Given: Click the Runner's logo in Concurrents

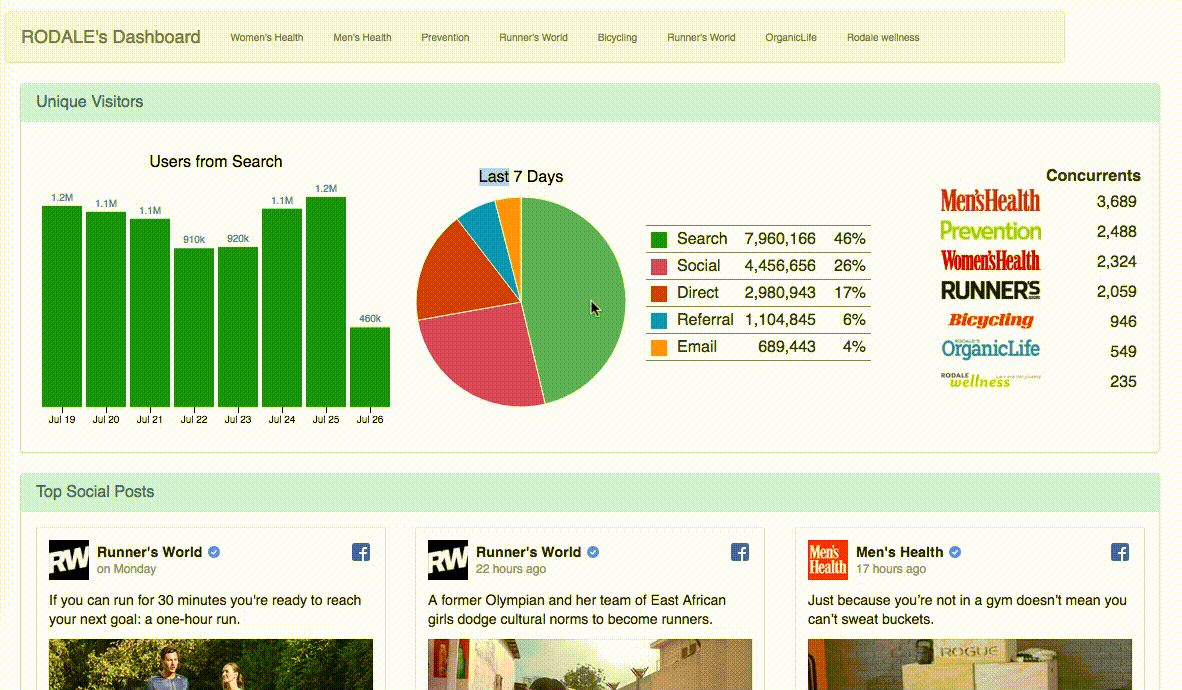Looking at the screenshot, I should click(x=990, y=290).
